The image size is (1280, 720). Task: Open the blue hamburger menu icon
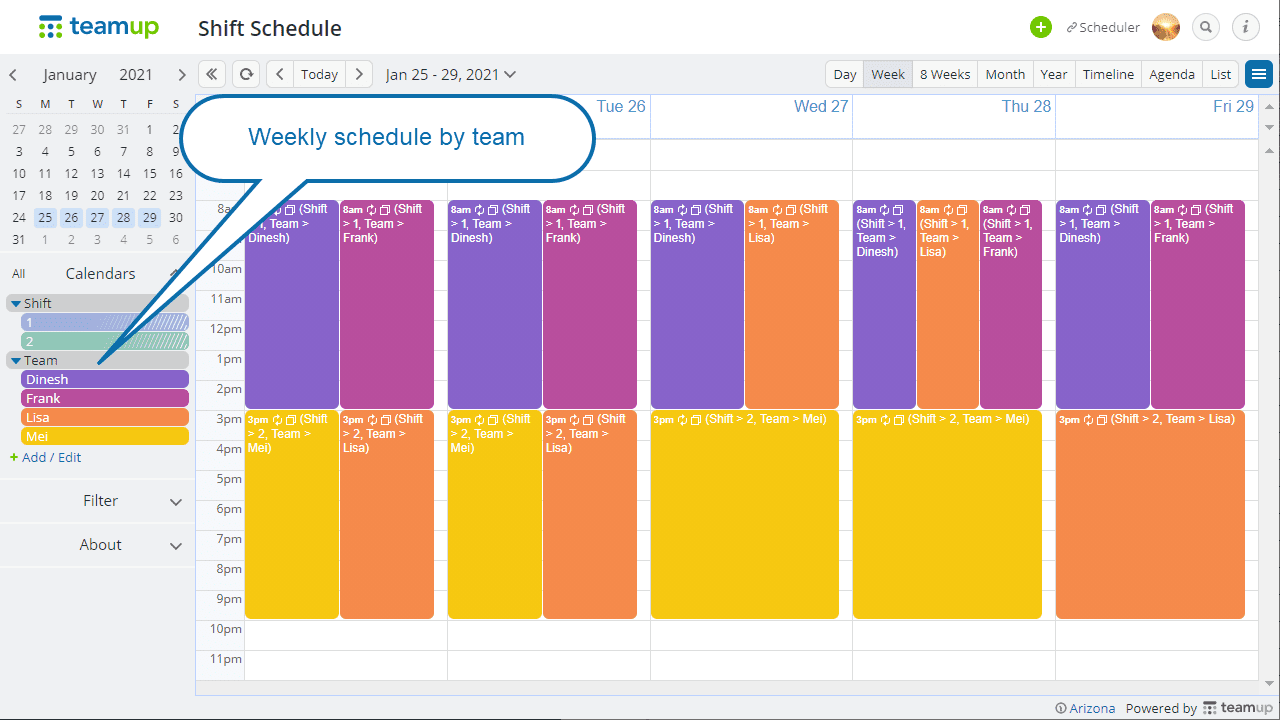pyautogui.click(x=1258, y=74)
